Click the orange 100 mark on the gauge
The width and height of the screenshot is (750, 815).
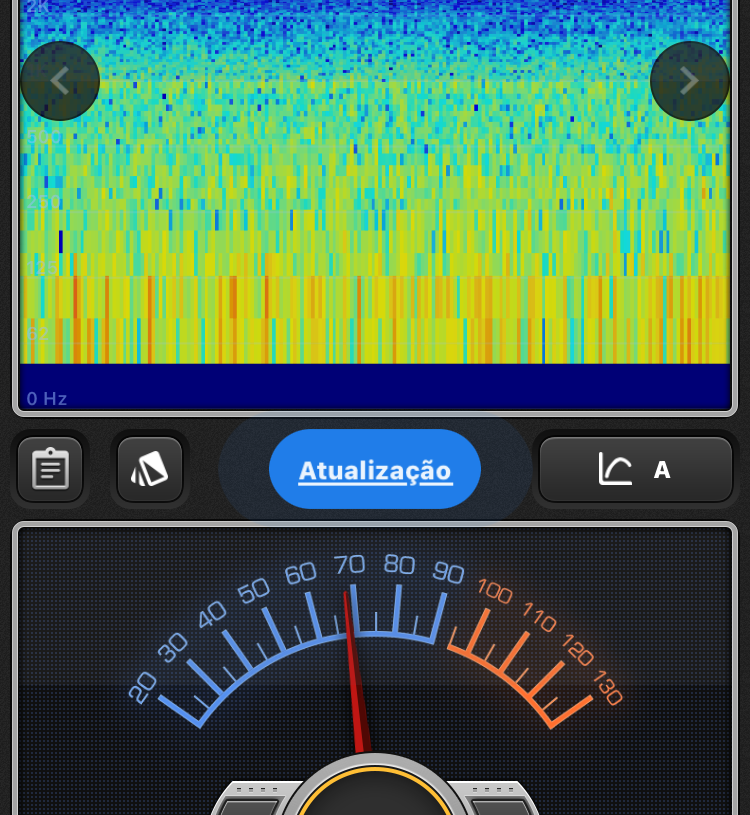pyautogui.click(x=494, y=590)
